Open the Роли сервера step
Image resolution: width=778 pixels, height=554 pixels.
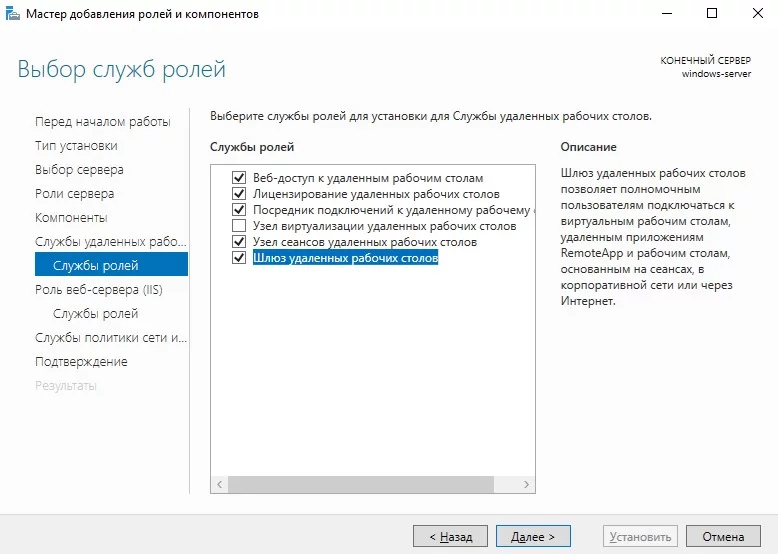[74, 193]
